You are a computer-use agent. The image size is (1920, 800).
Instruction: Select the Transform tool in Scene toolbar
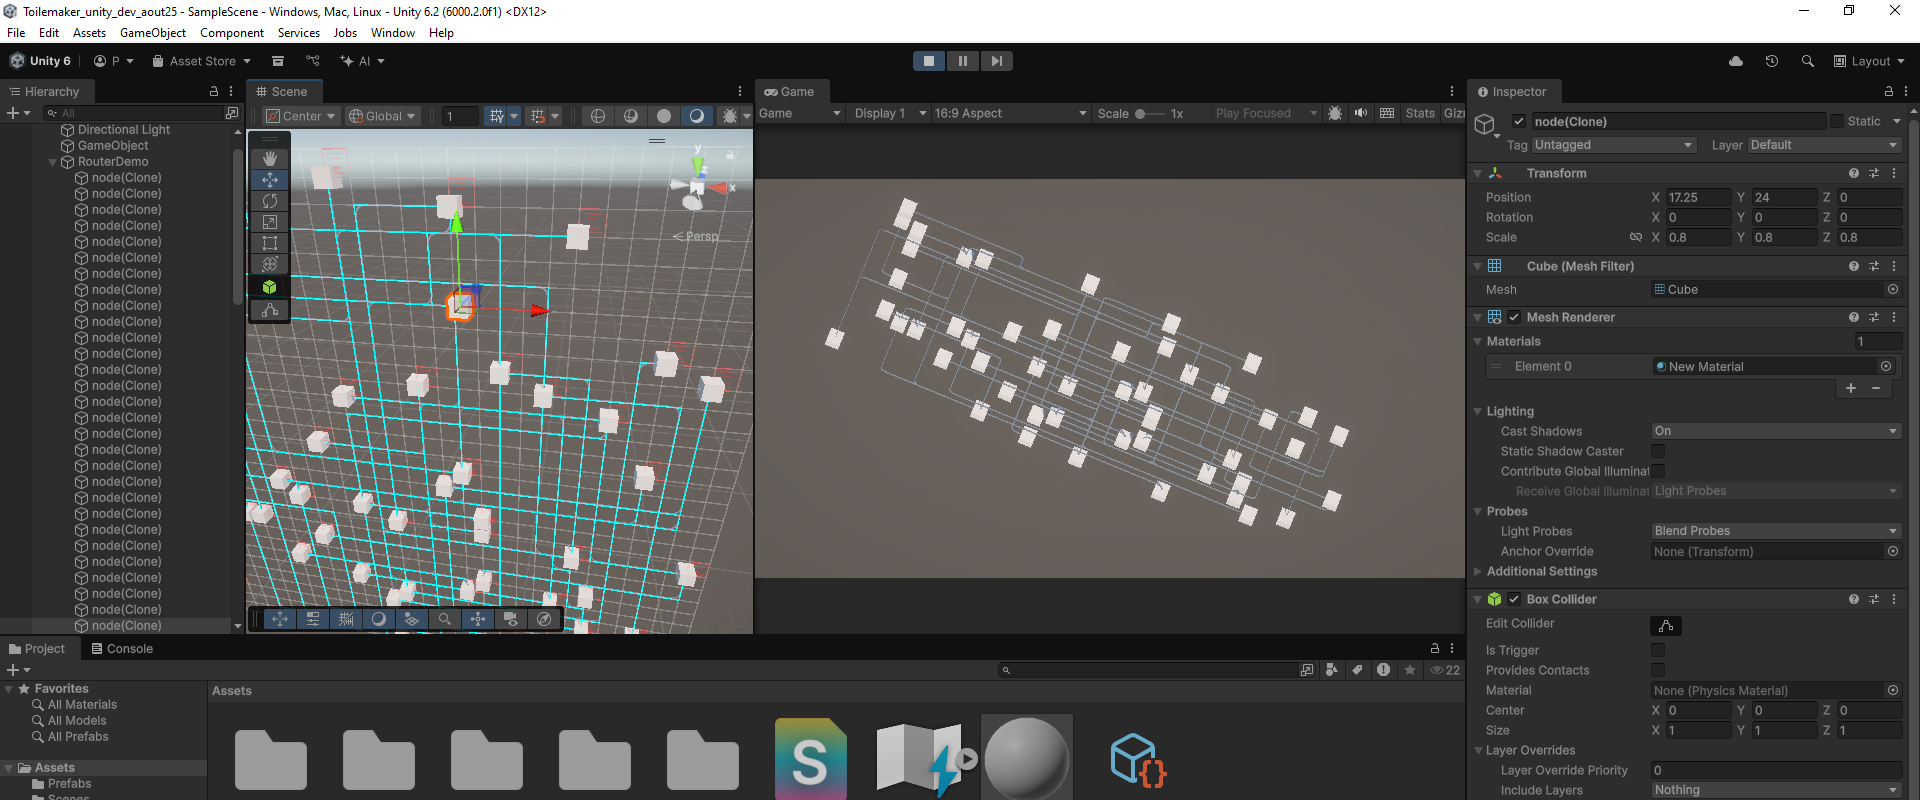point(270,264)
